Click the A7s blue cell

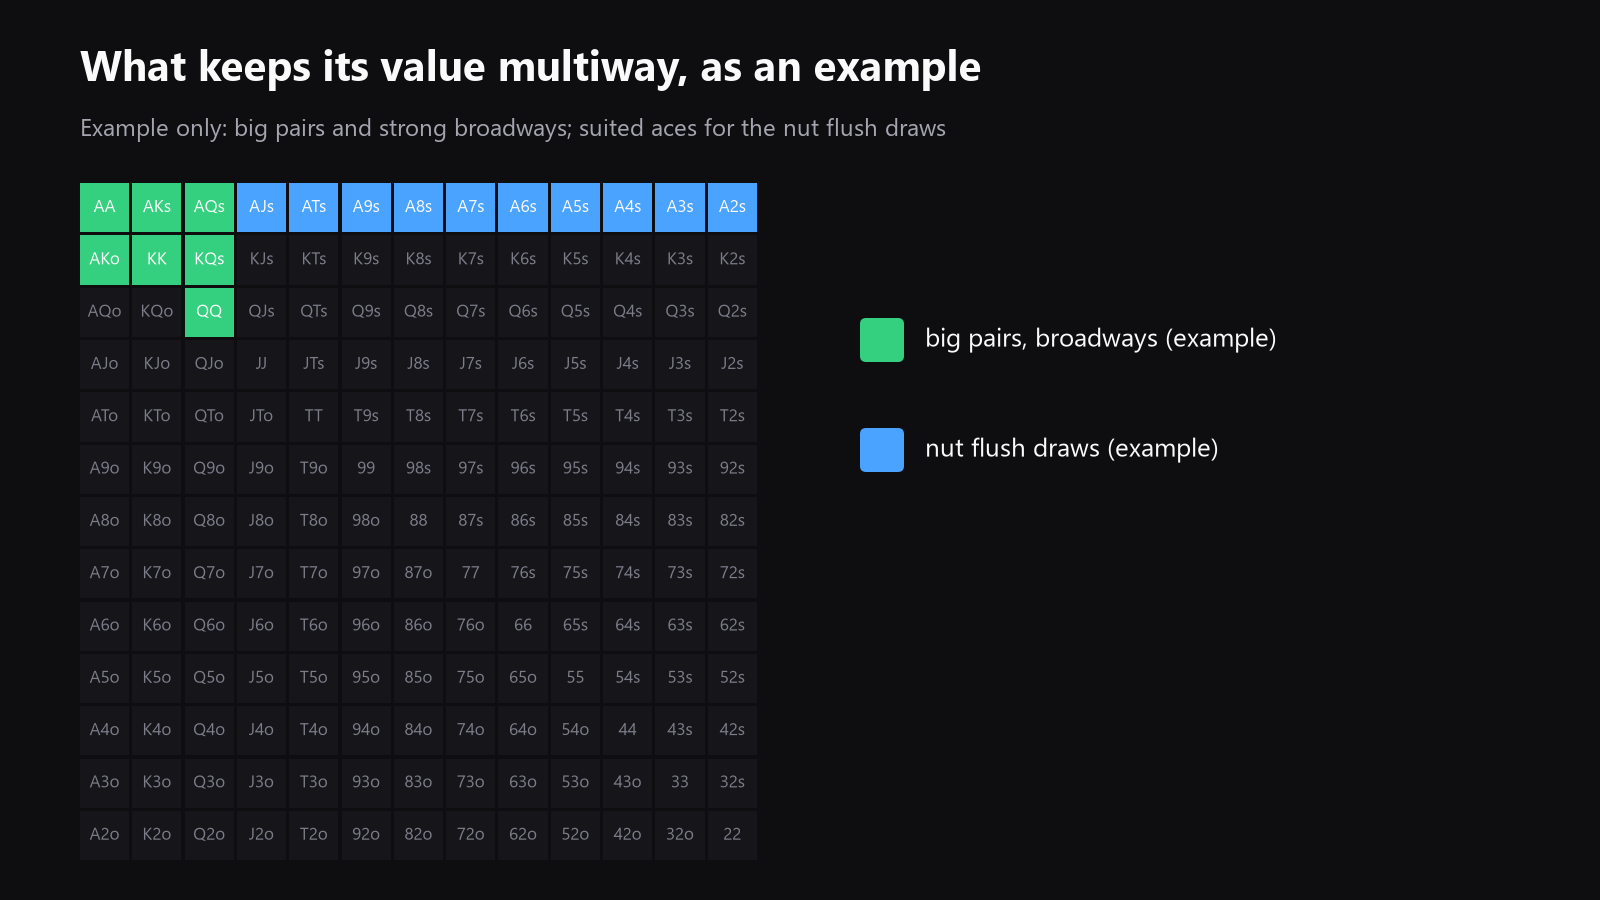[x=471, y=207]
